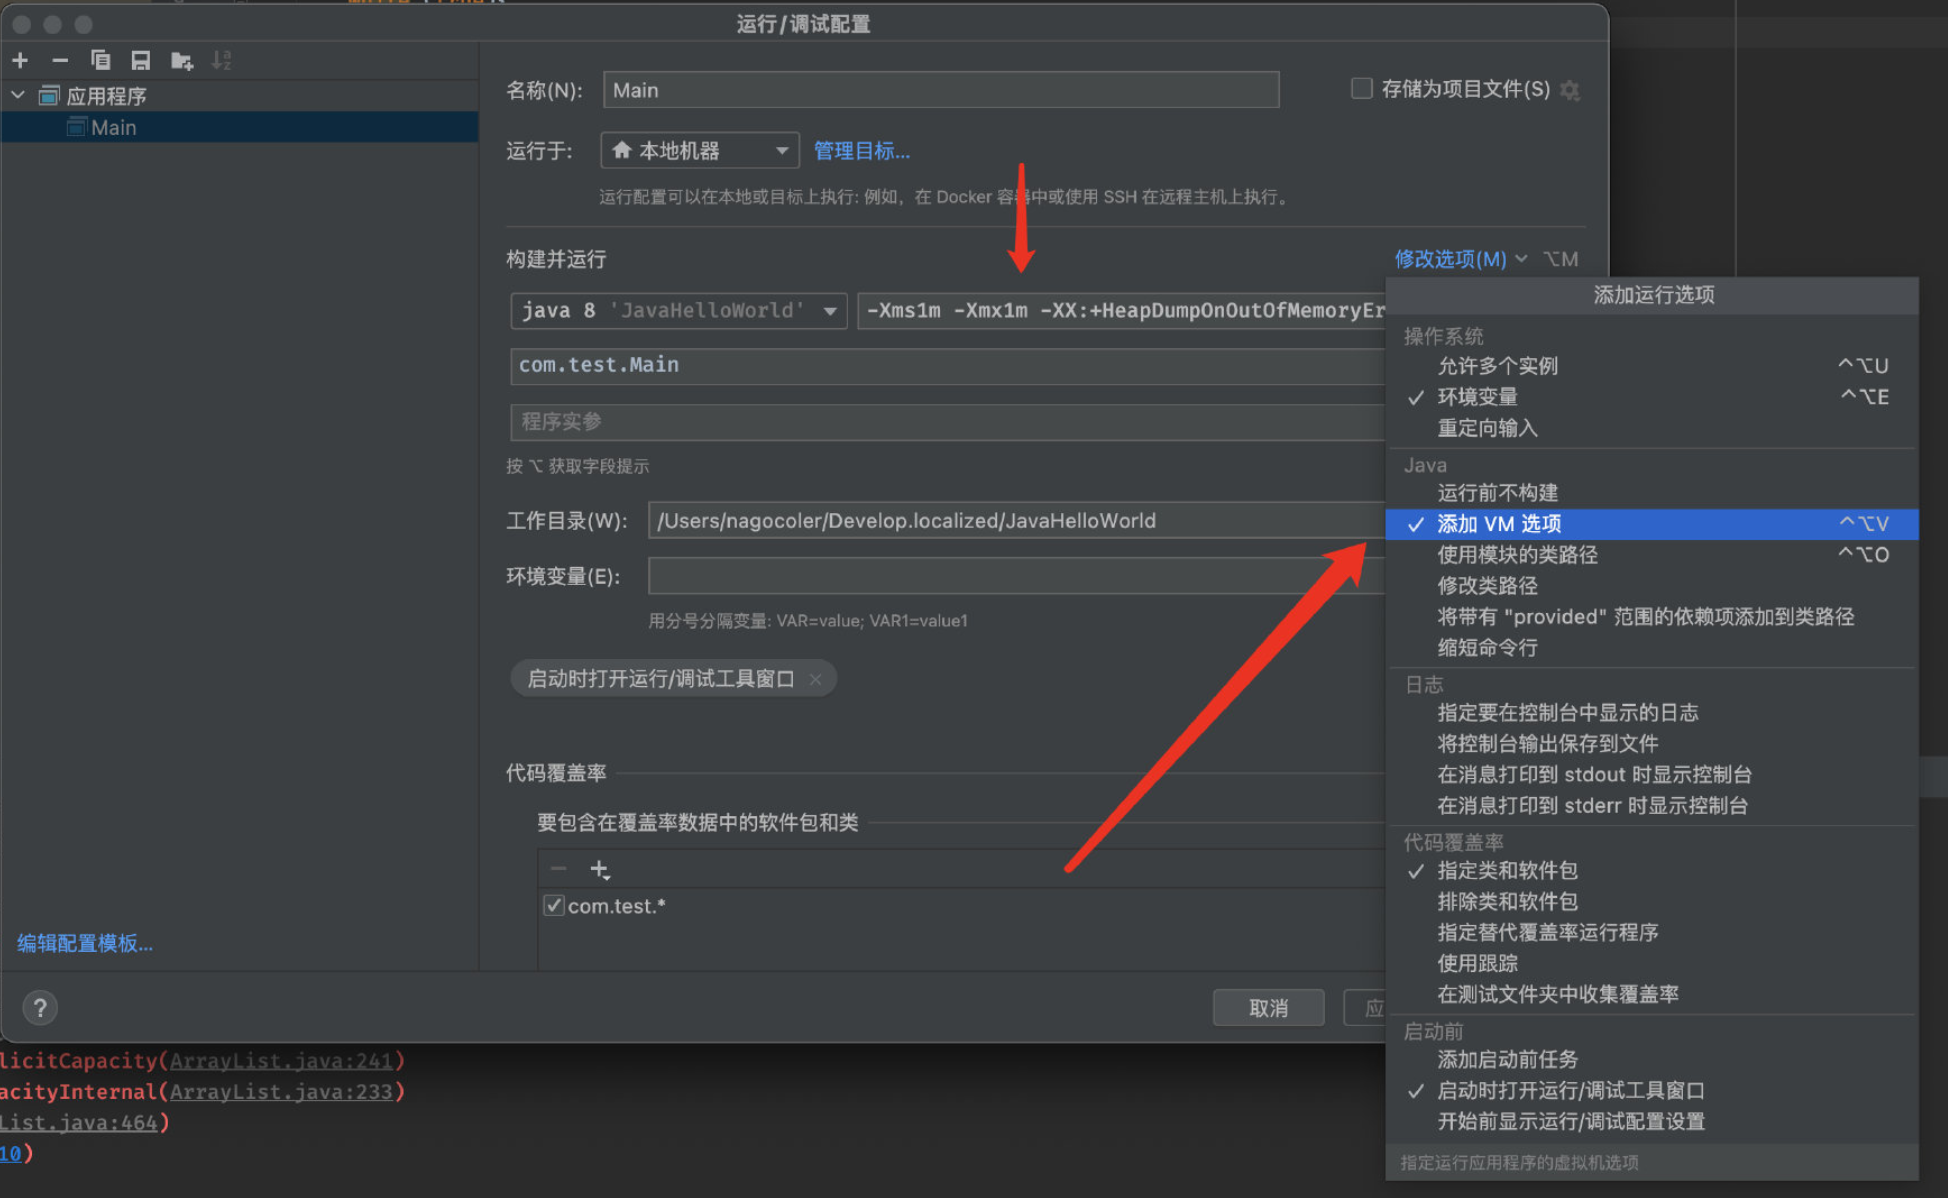Choose 指定替代覆盖率运行程序
The width and height of the screenshot is (1948, 1198).
[1652, 933]
